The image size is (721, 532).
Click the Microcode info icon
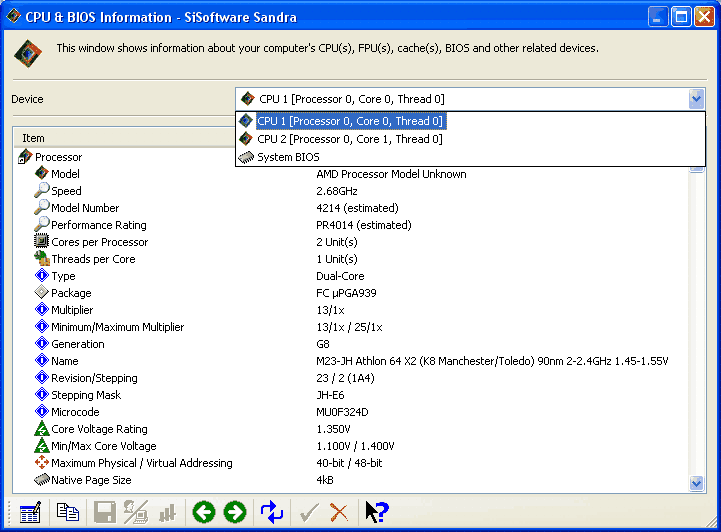pos(41,412)
